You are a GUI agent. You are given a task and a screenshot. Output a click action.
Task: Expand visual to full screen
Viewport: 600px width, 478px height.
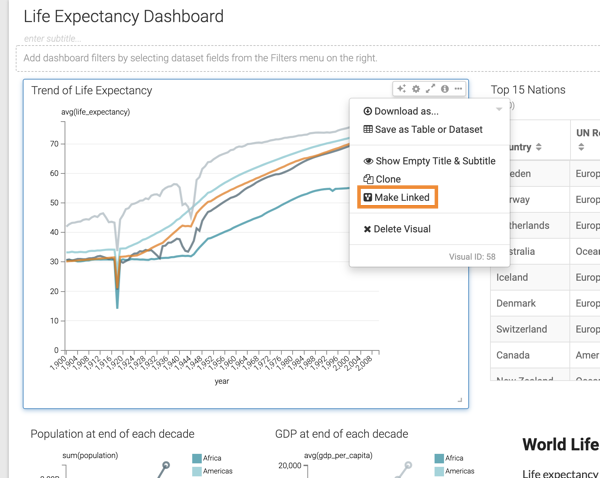pos(430,89)
